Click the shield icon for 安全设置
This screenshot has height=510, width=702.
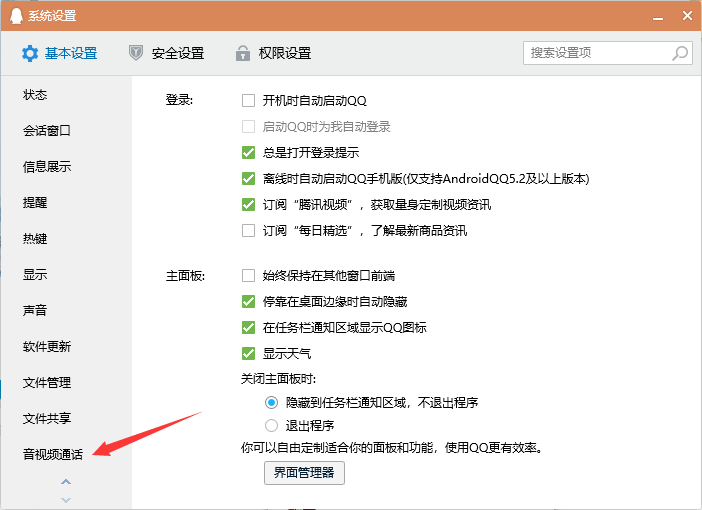click(136, 53)
